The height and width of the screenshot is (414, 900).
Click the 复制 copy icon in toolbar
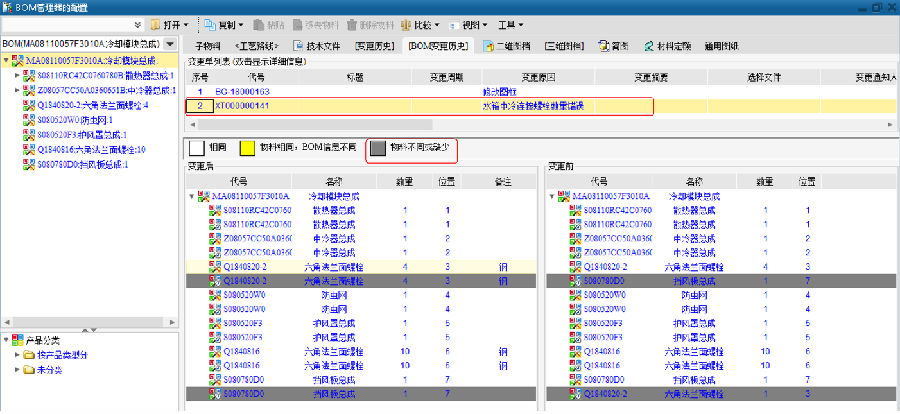pos(209,24)
